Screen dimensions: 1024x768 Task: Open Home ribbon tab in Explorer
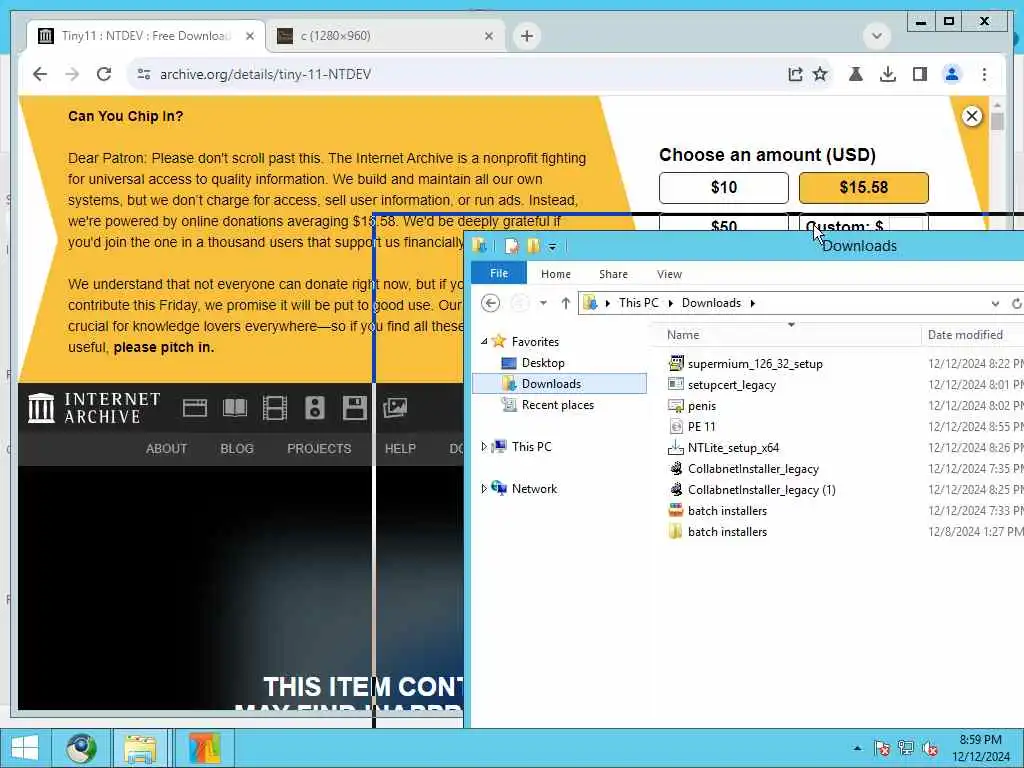coord(556,274)
